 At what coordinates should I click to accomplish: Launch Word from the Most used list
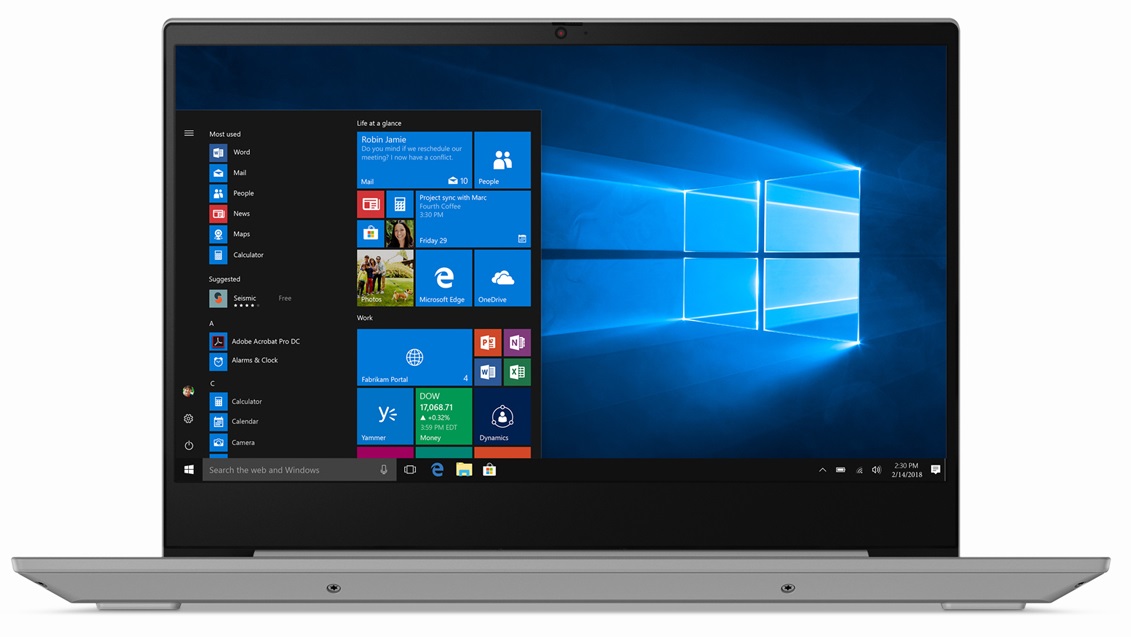pyautogui.click(x=240, y=152)
